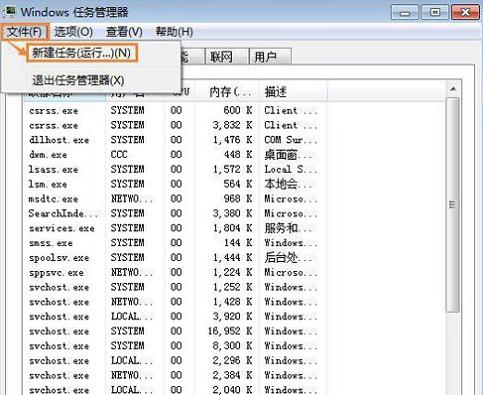Click the 1,224 K memory value

[x=233, y=273]
